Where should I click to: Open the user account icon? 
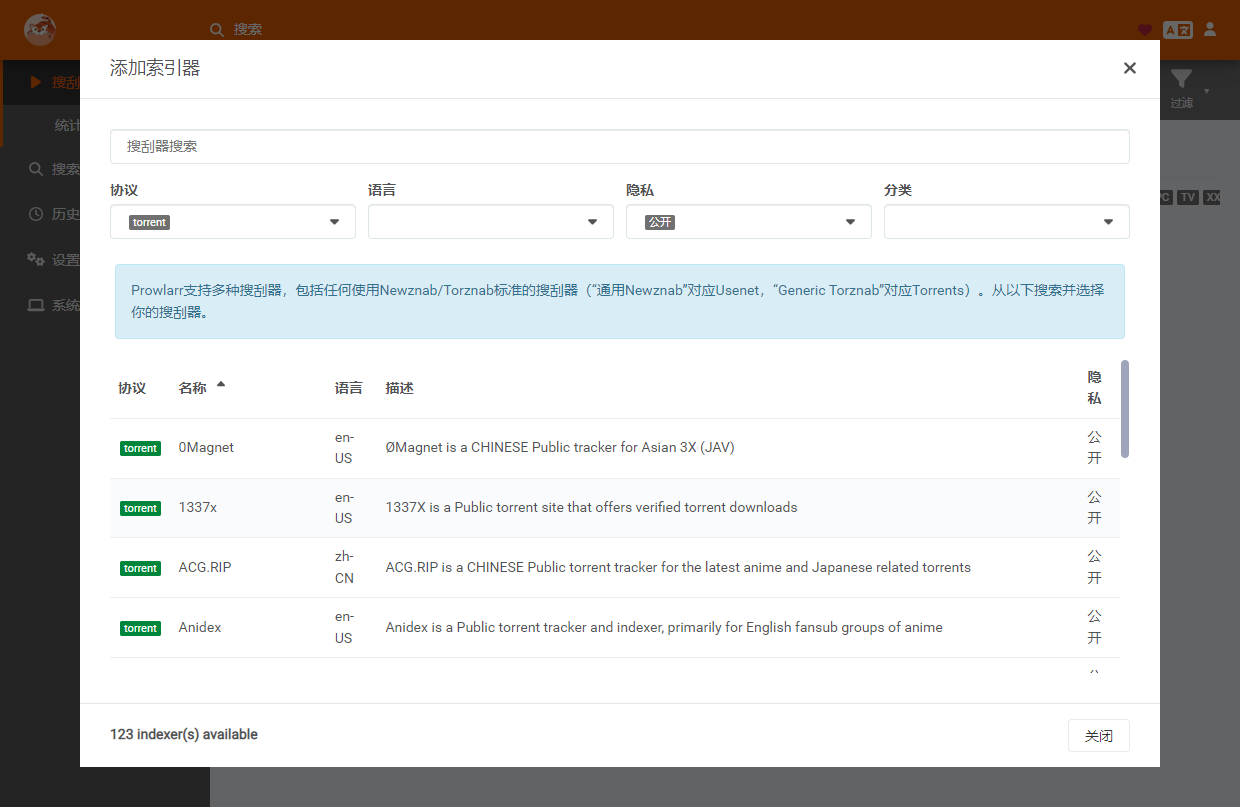[1210, 29]
